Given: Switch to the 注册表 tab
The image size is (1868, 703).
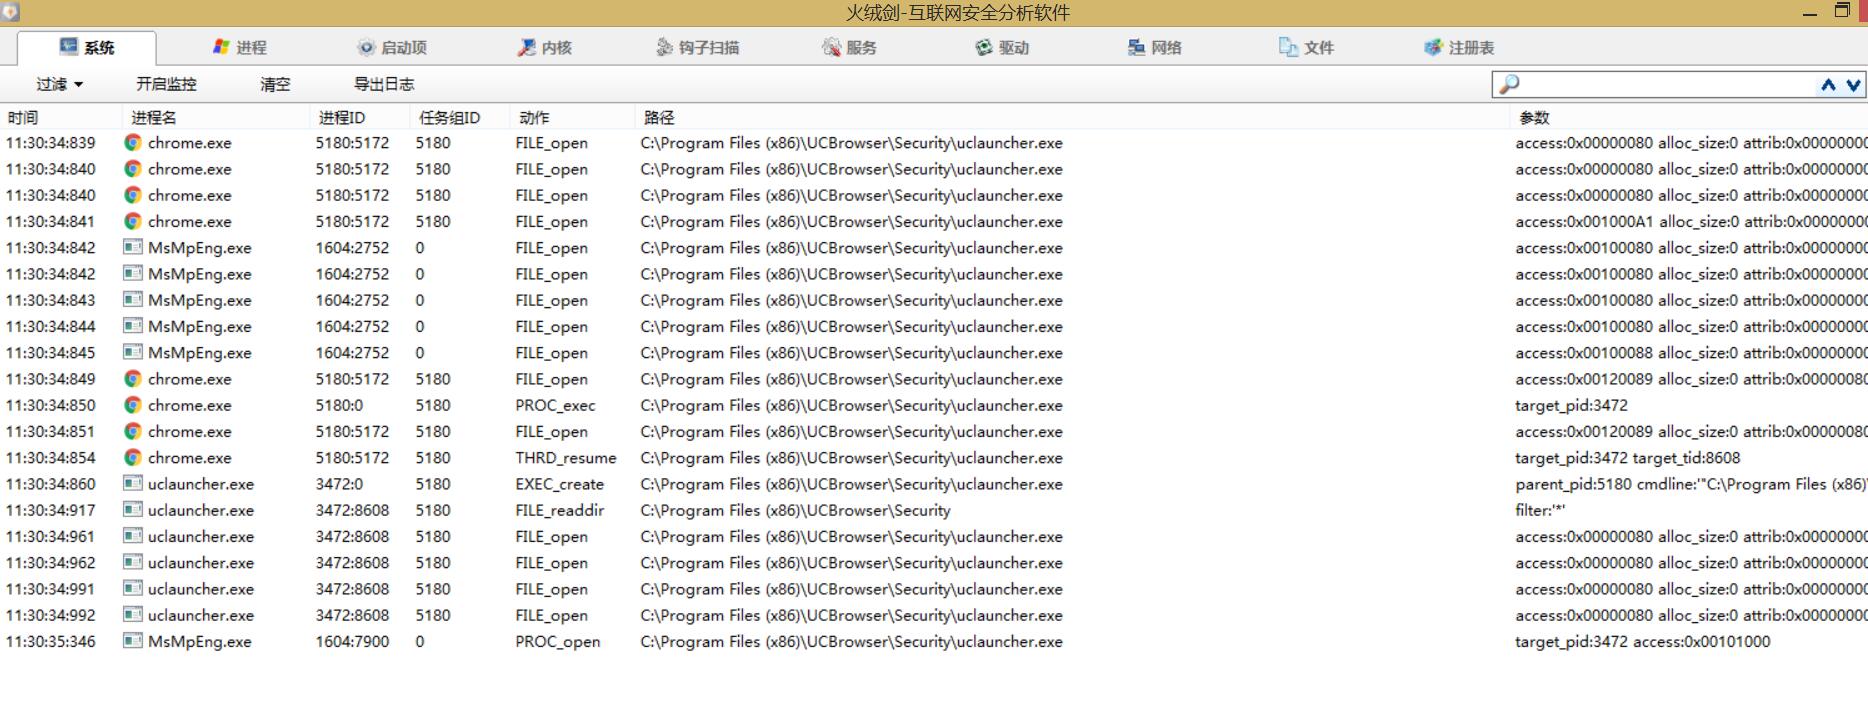Looking at the screenshot, I should (1459, 47).
